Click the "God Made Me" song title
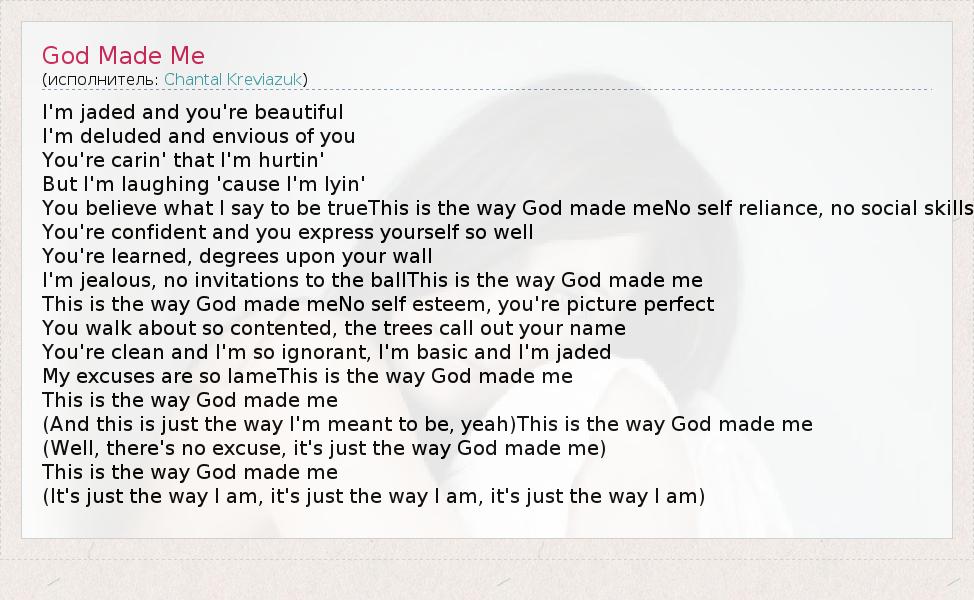974x600 pixels. coord(123,55)
